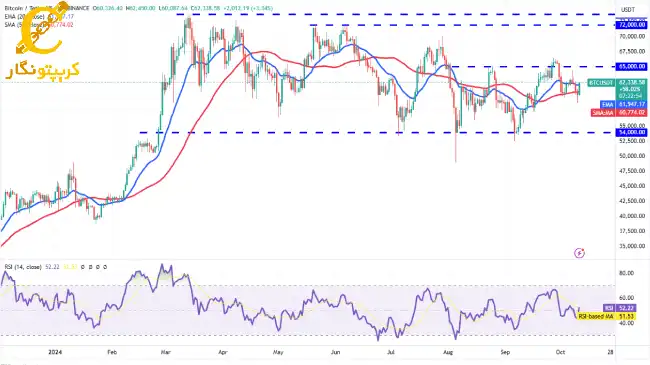This screenshot has height=365, width=650.
Task: Click the purple lightning bolt alert icon
Action: 579,253
